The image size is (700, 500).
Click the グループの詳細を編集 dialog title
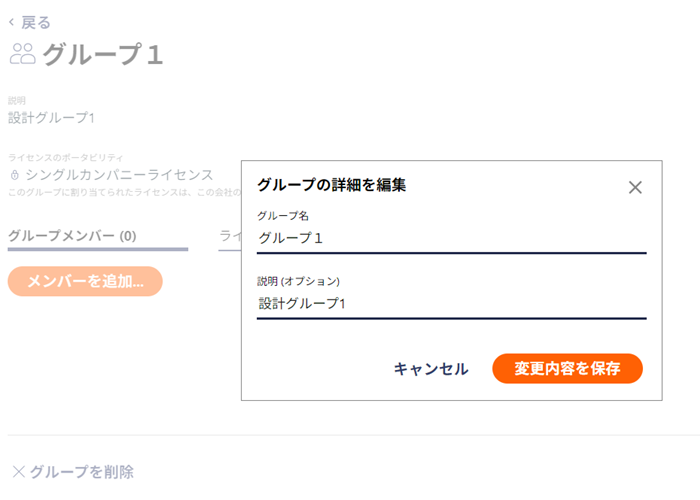point(331,185)
